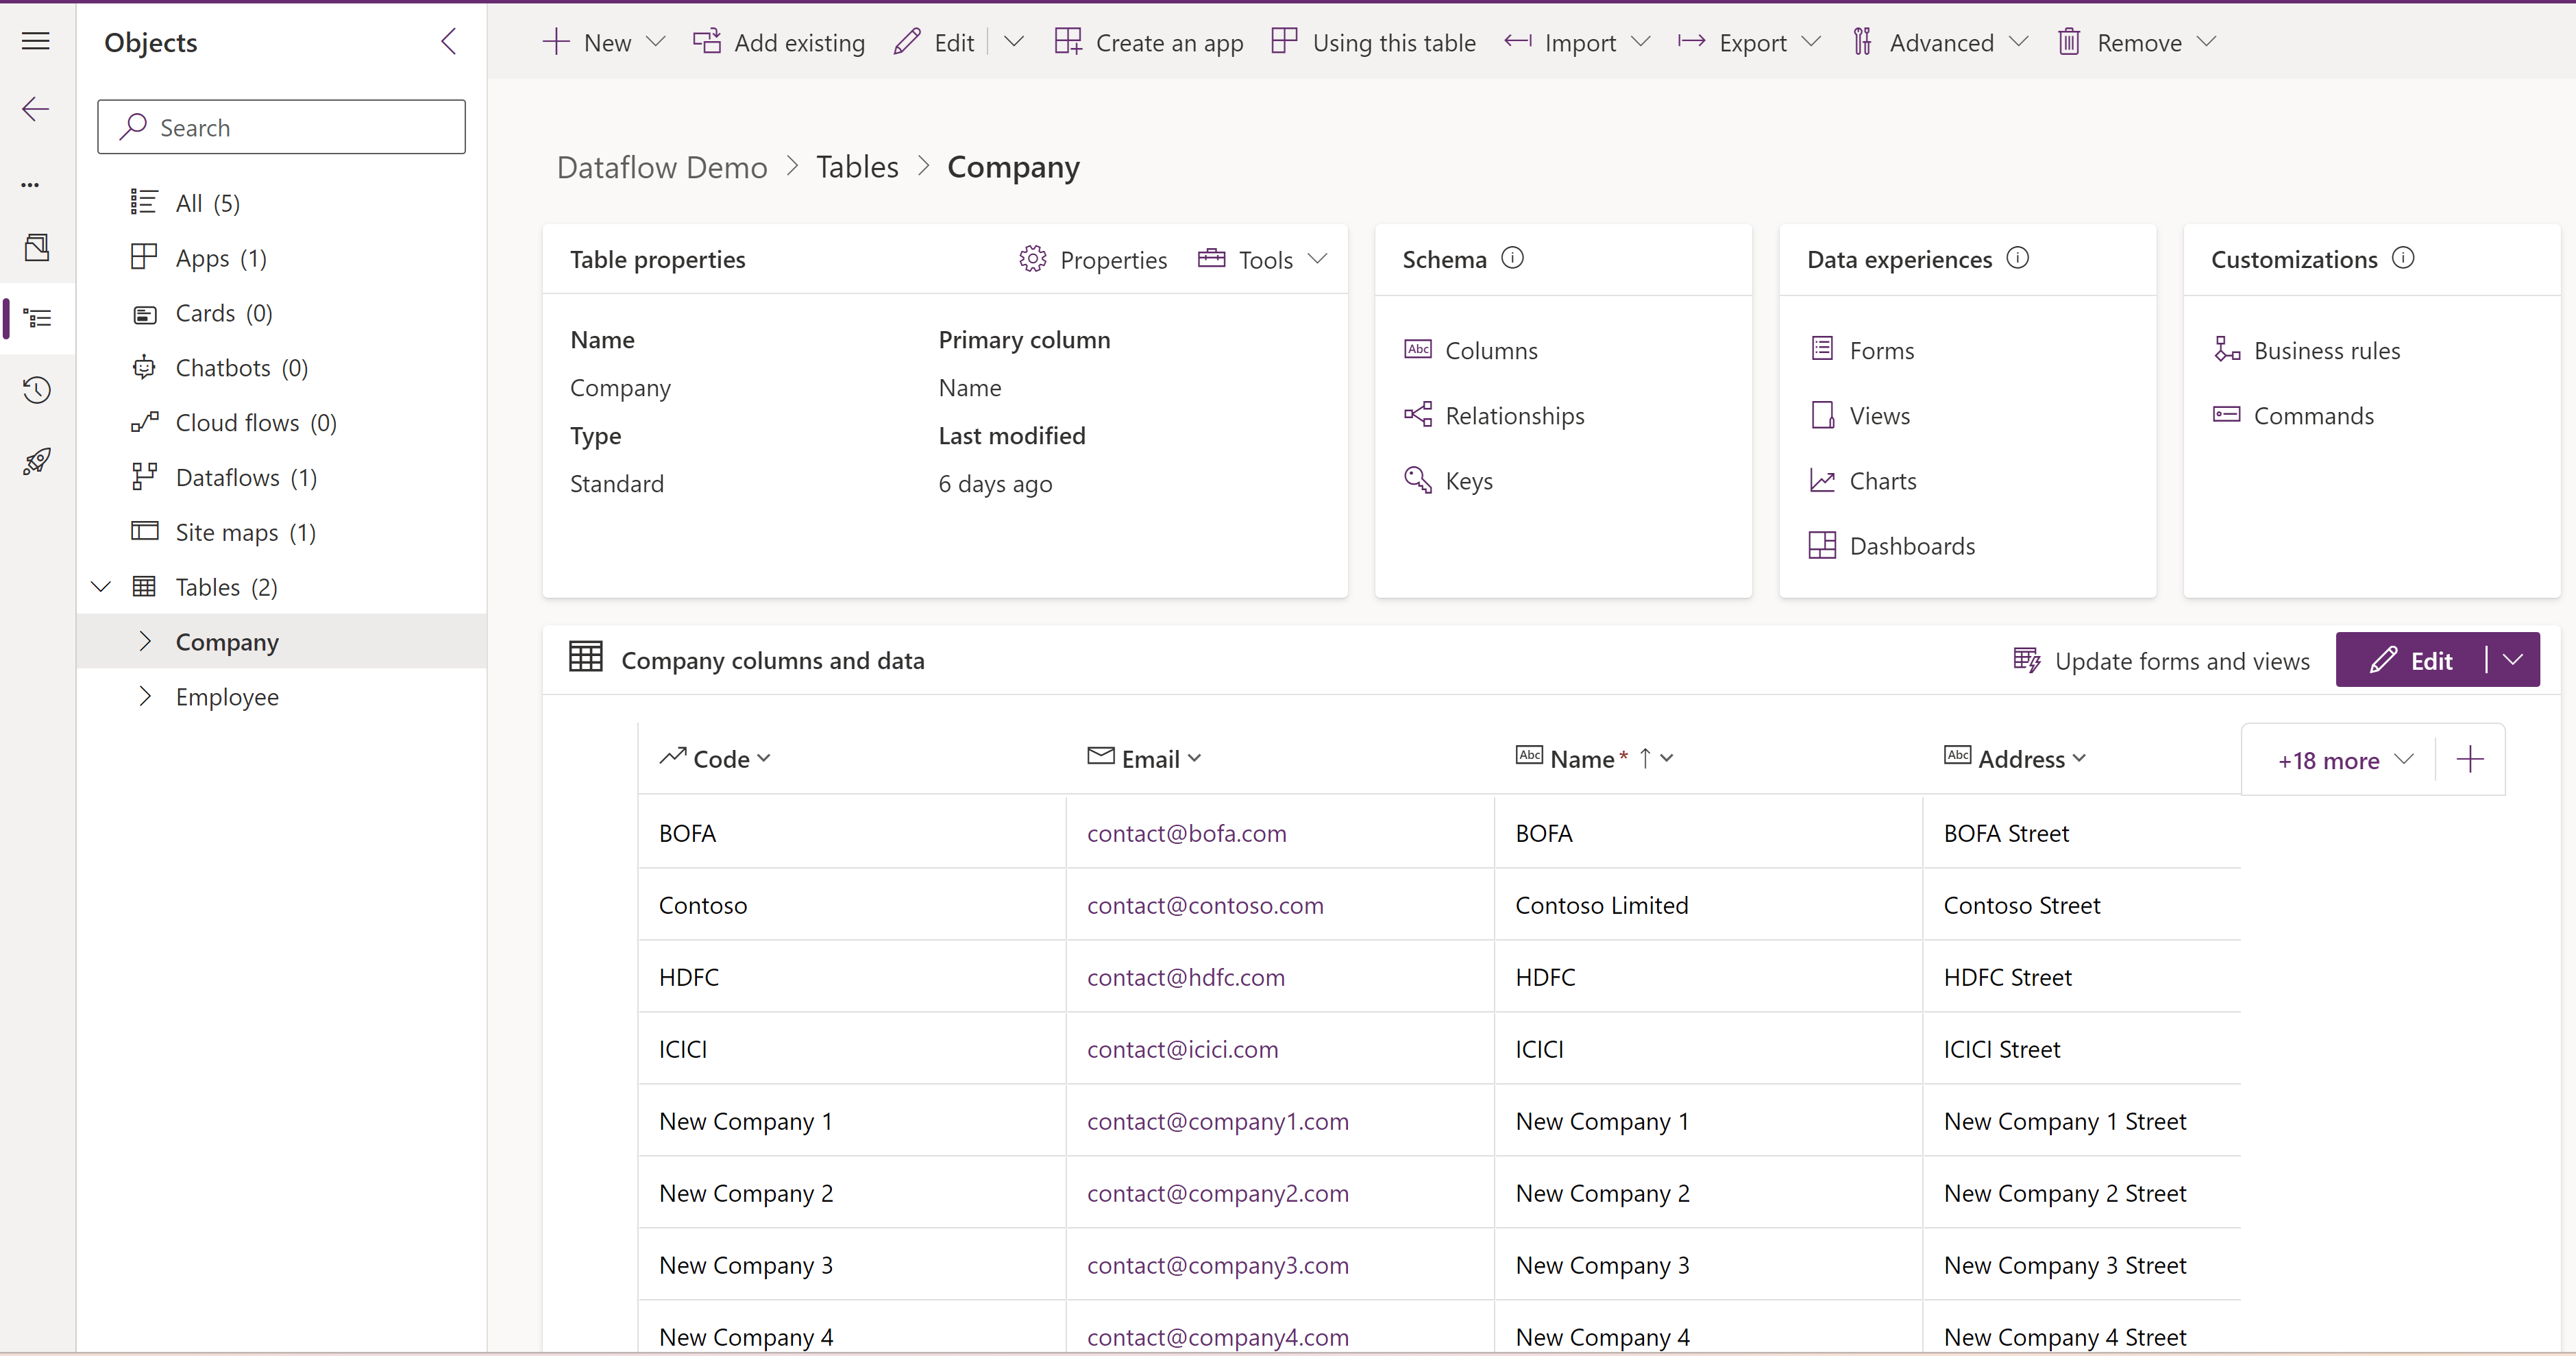2576x1356 pixels.
Task: Click the back arrow in left rail
Action: point(36,109)
